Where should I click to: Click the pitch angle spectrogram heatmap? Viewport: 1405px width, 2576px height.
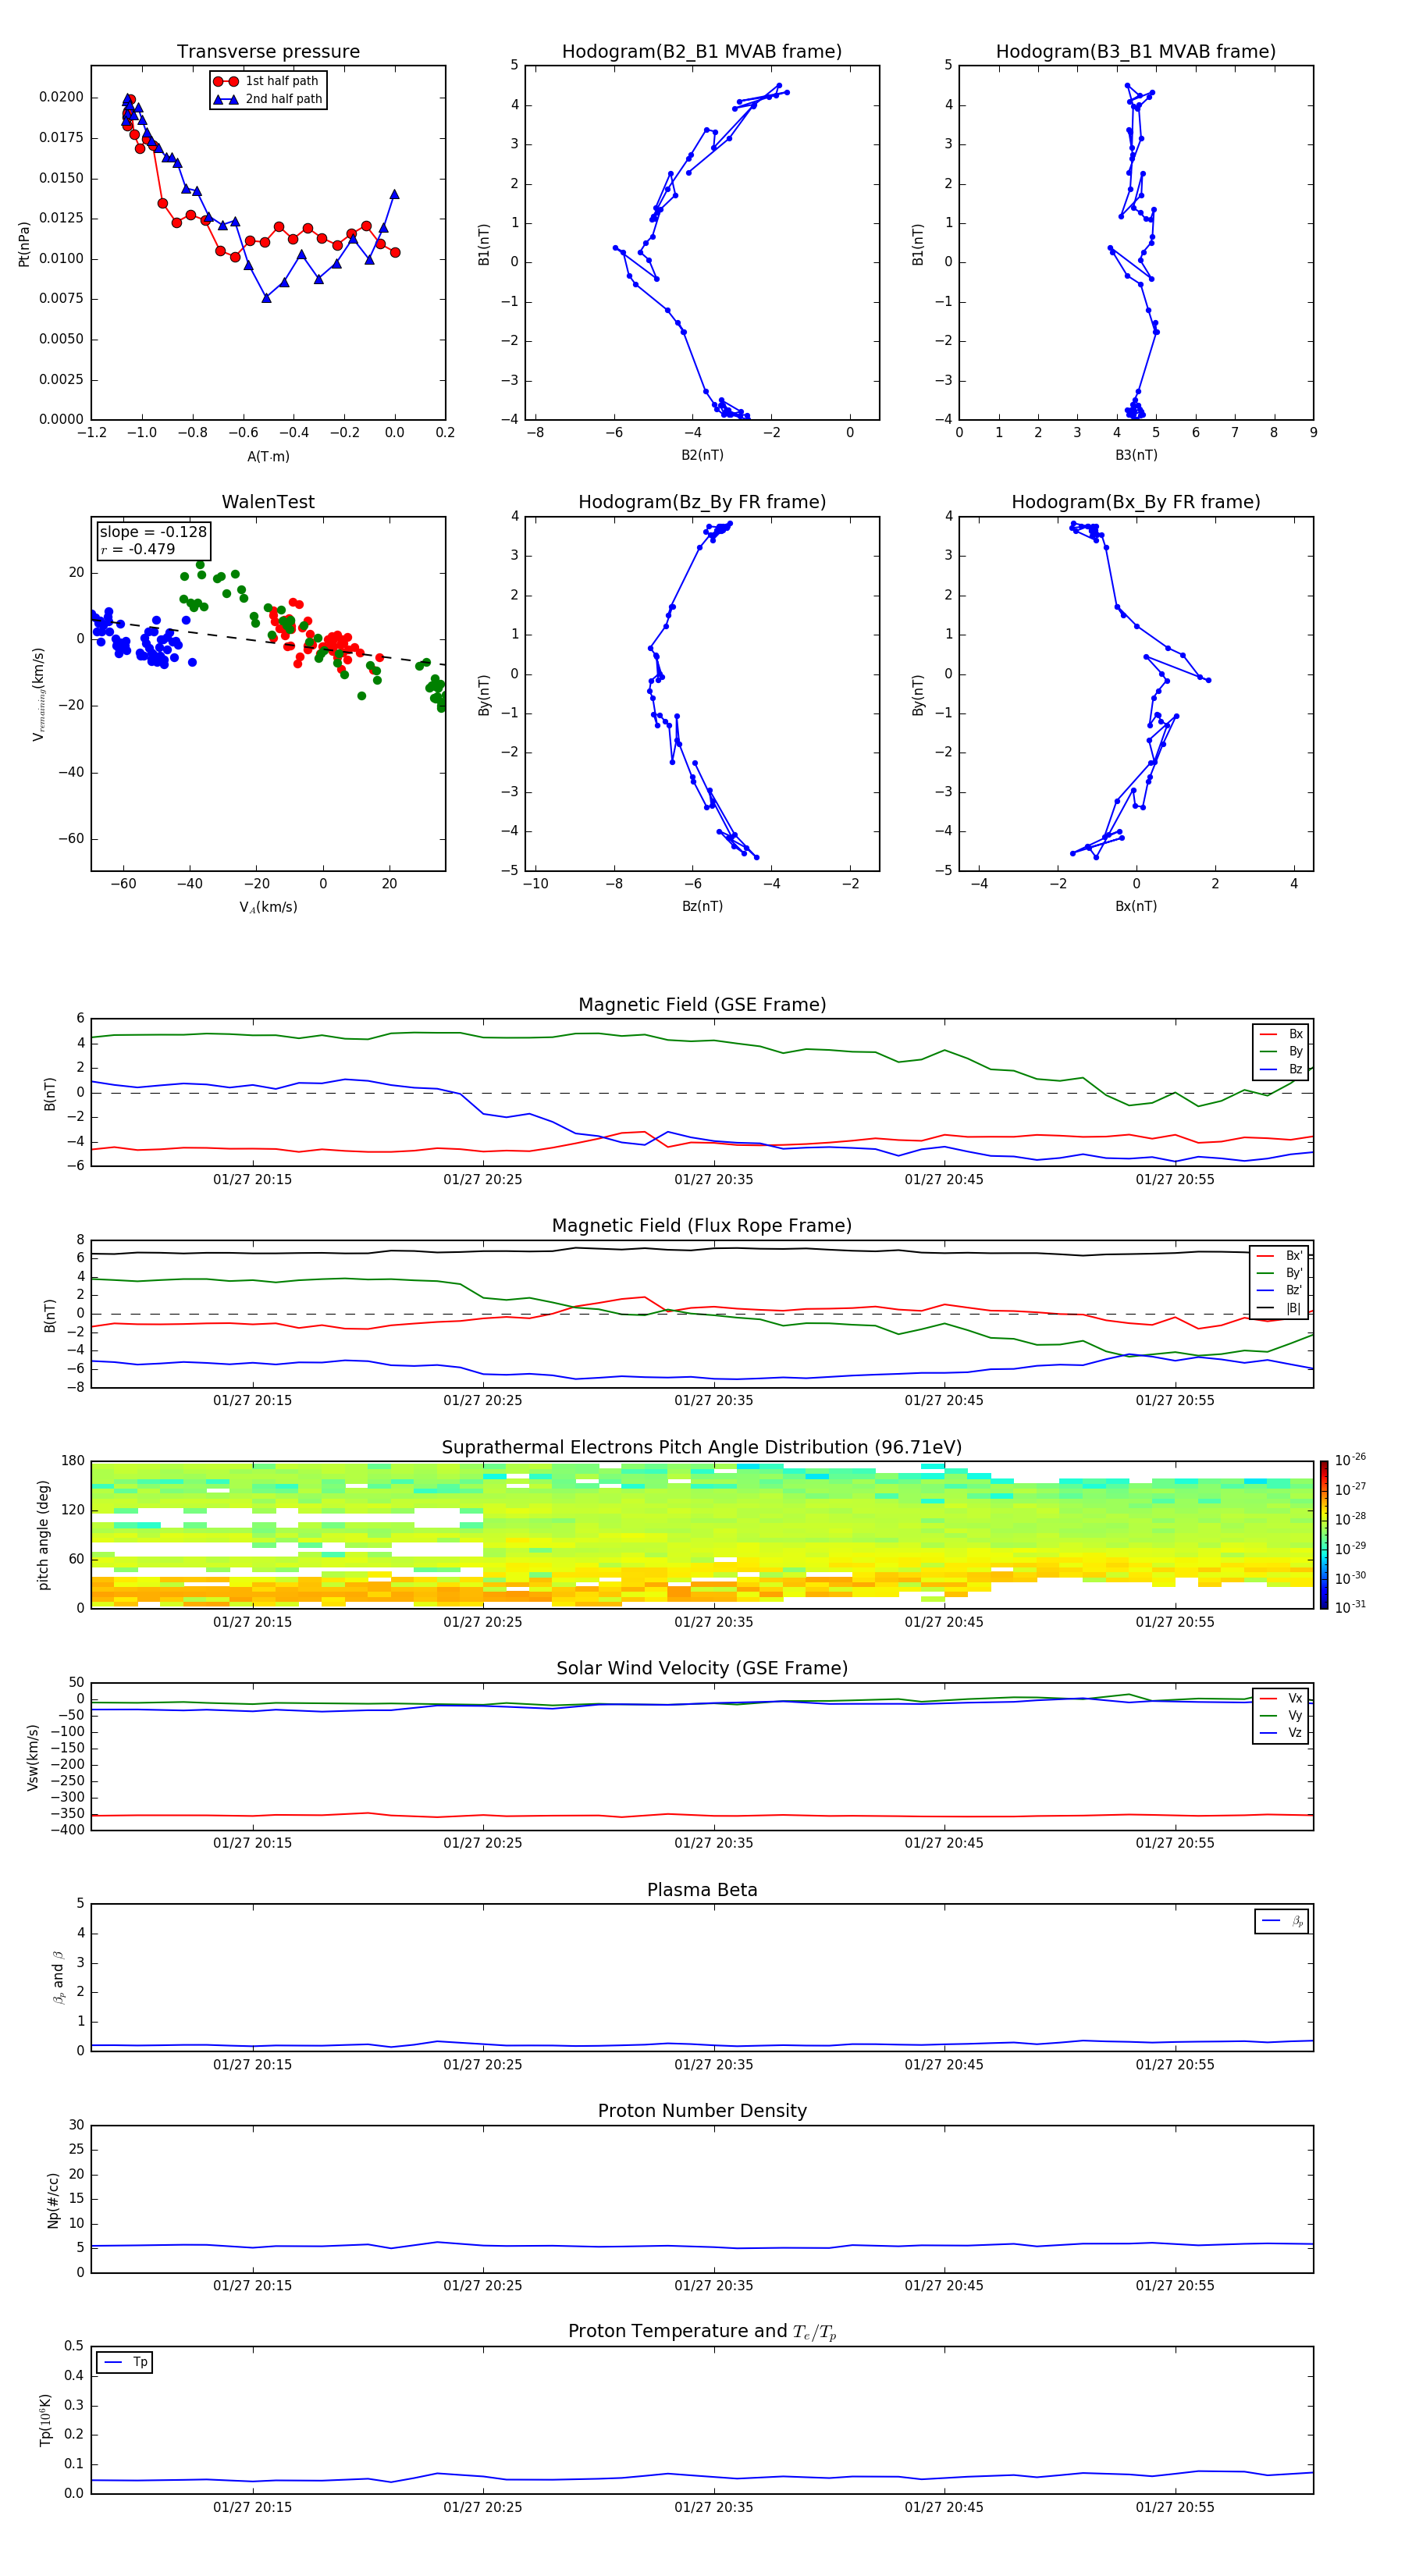click(x=702, y=1535)
